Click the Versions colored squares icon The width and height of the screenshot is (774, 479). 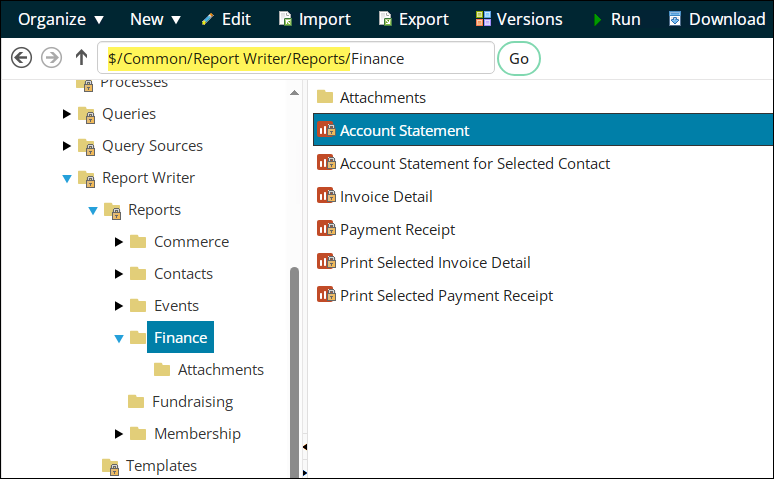click(x=483, y=19)
